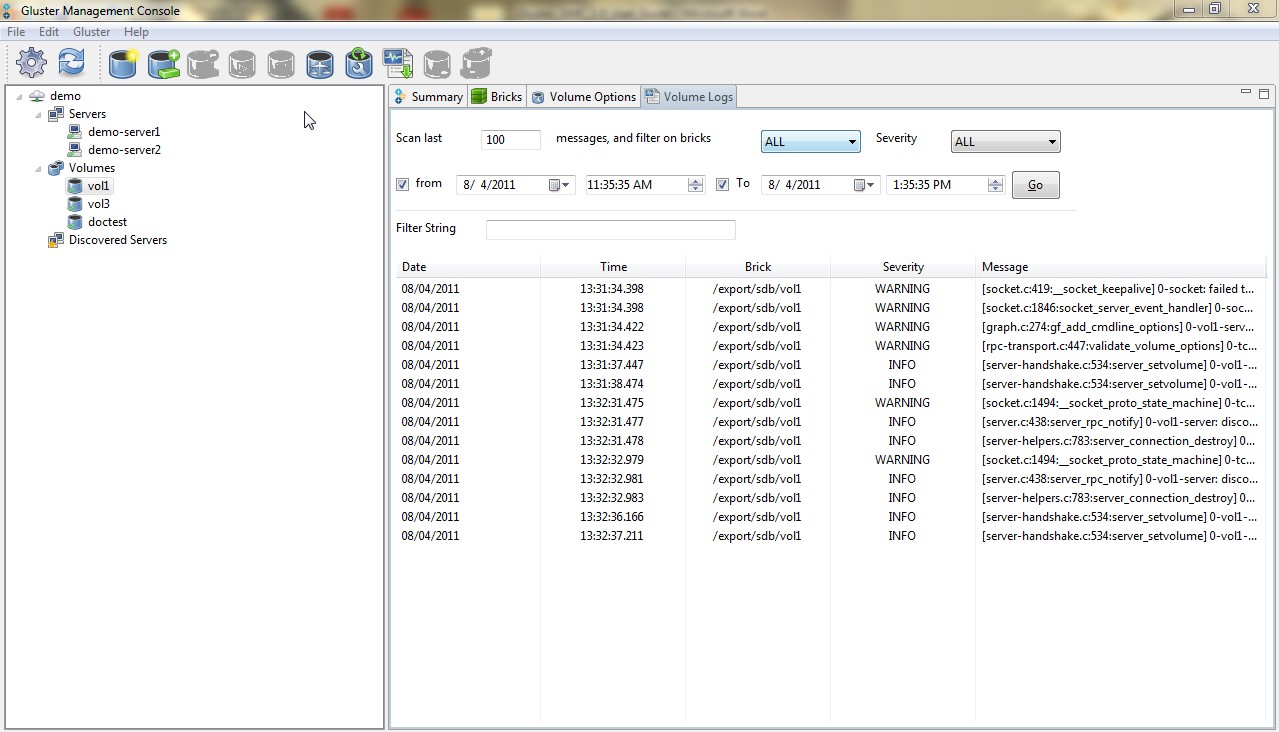Click the create volume icon
Image resolution: width=1279 pixels, height=732 pixels.
click(123, 64)
